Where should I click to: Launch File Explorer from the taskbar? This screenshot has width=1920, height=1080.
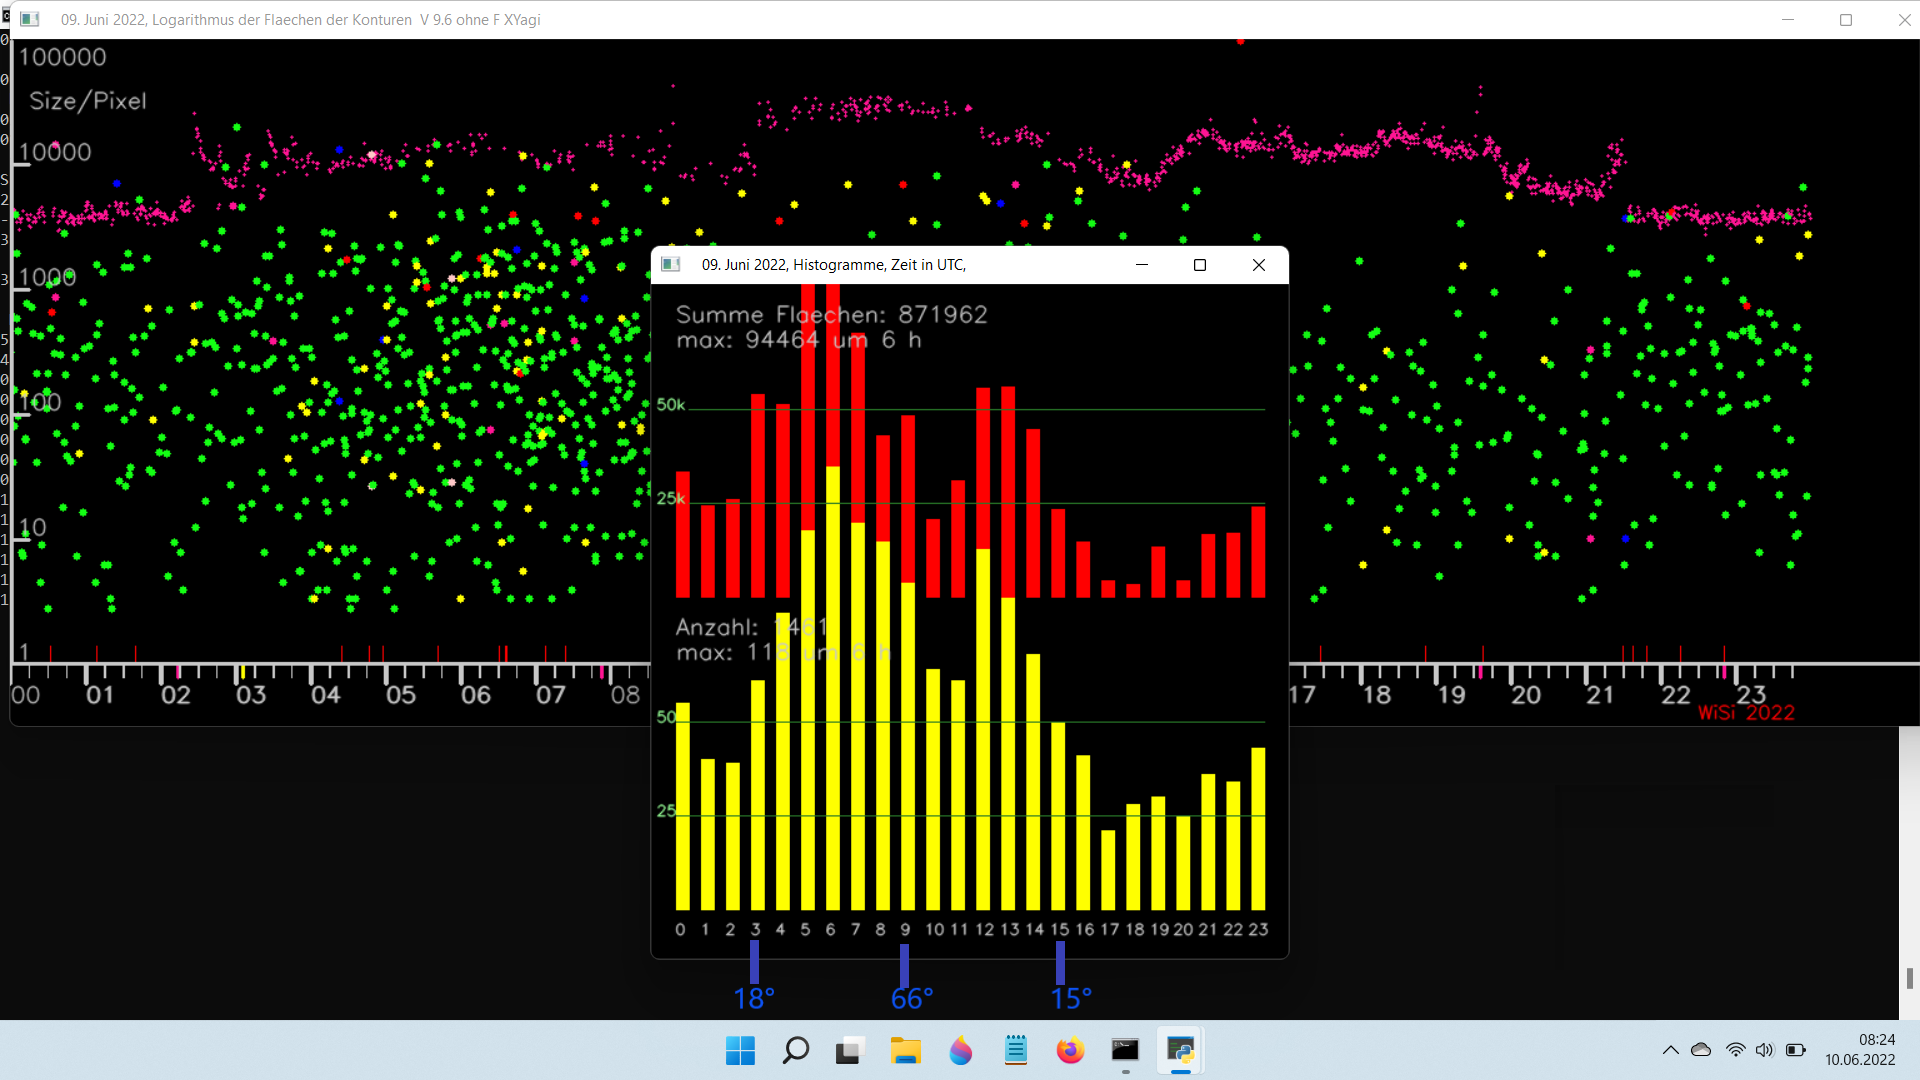pos(906,1051)
